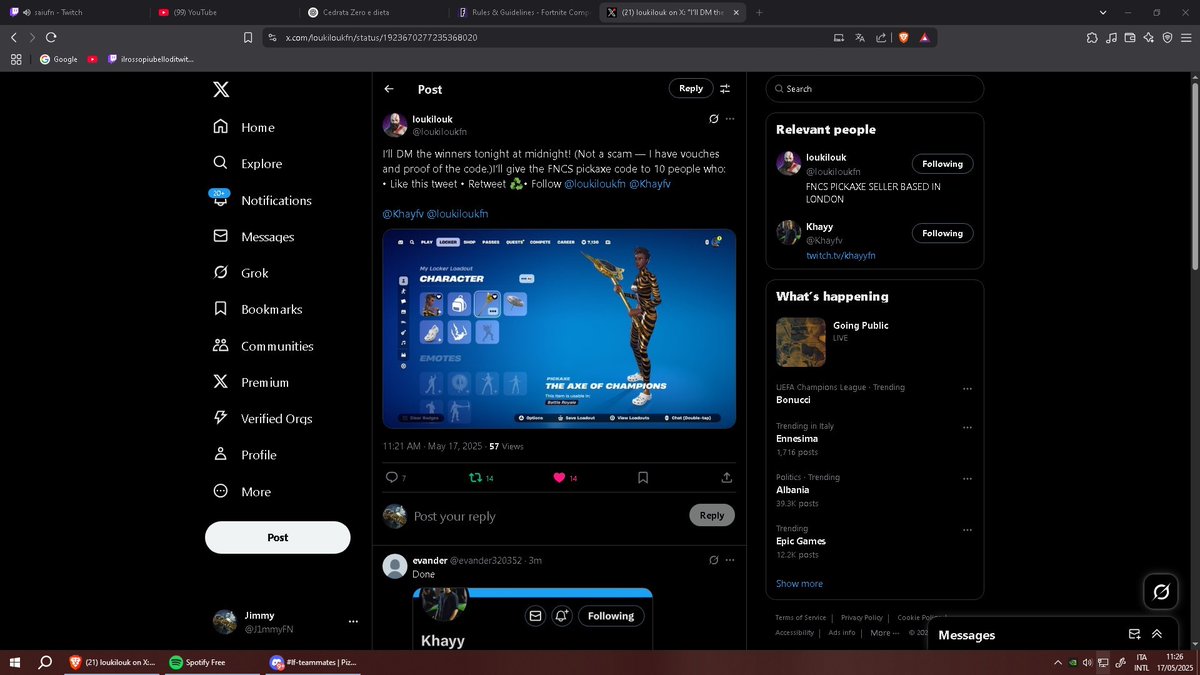Screen dimensions: 1200x675
Task: Switch to the (99) YouTube browser tab
Action: (225, 12)
